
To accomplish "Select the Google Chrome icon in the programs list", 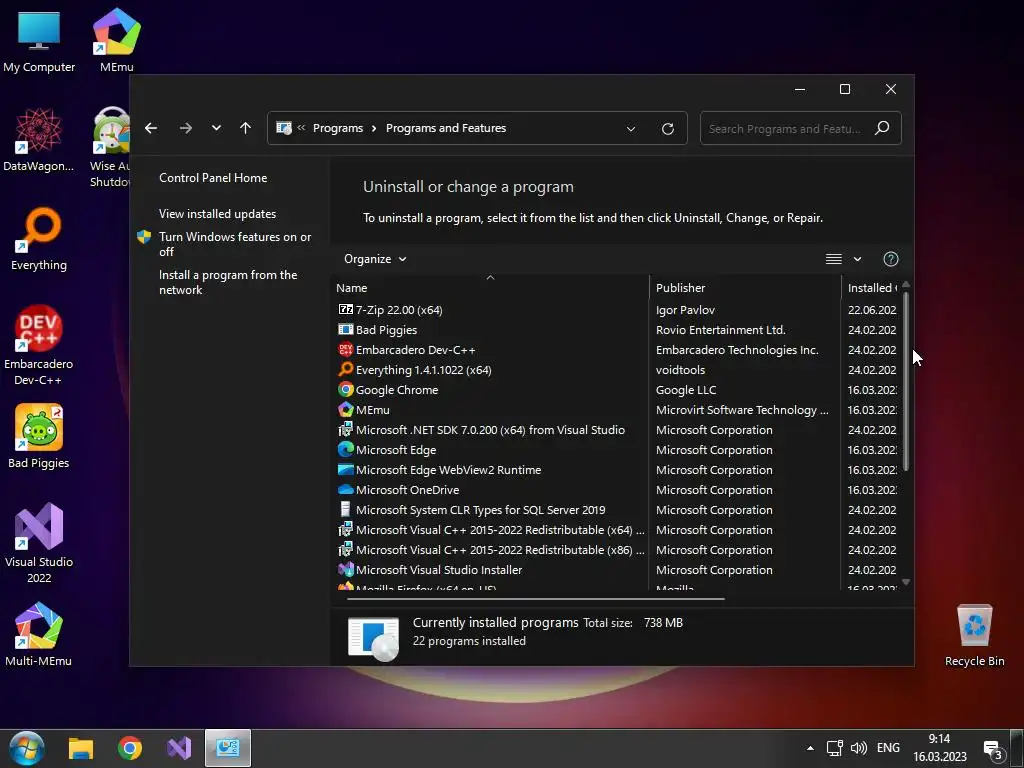I will point(345,390).
